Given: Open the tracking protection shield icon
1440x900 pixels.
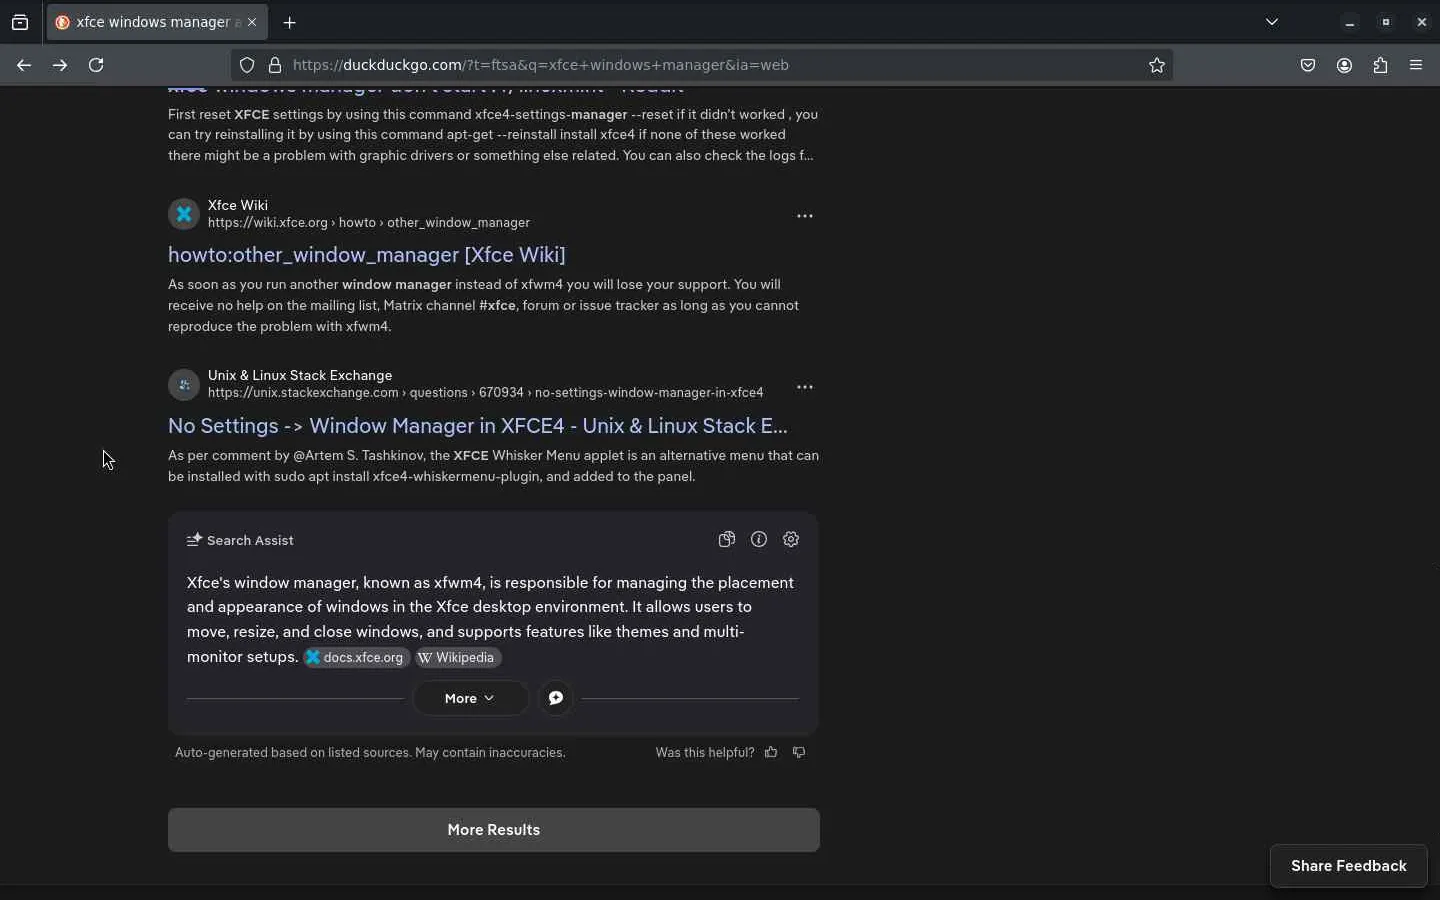Looking at the screenshot, I should [247, 65].
